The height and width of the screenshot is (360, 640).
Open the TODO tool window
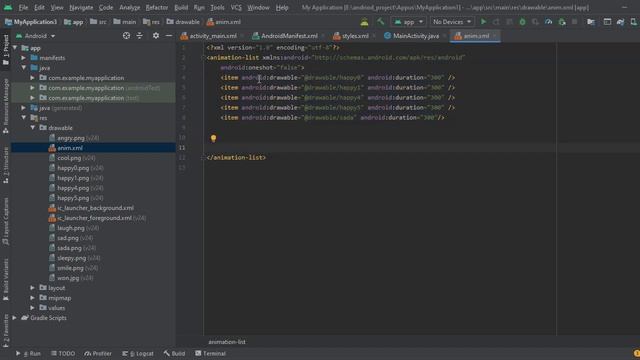(63, 353)
